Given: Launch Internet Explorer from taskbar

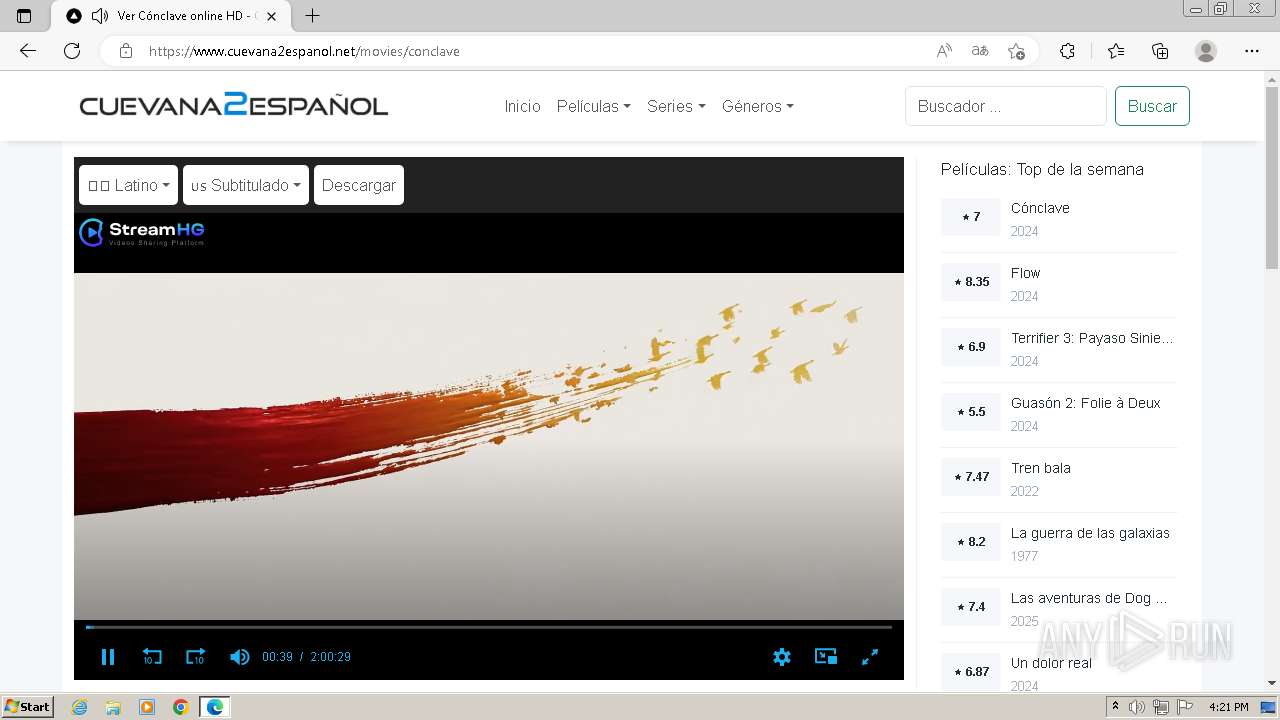Looking at the screenshot, I should pyautogui.click(x=79, y=707).
